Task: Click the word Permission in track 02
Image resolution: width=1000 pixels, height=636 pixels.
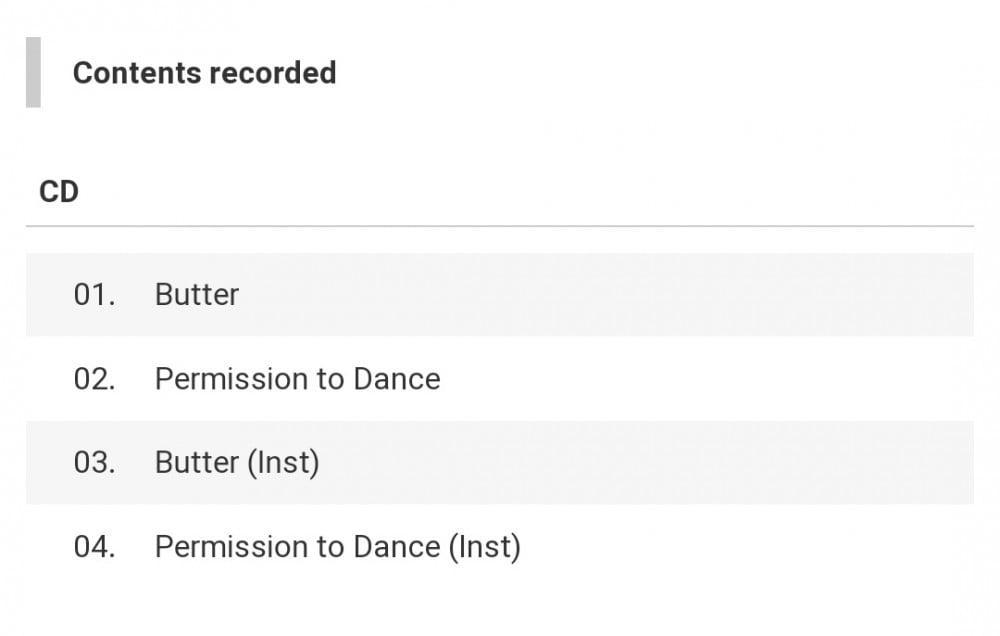Action: [232, 379]
